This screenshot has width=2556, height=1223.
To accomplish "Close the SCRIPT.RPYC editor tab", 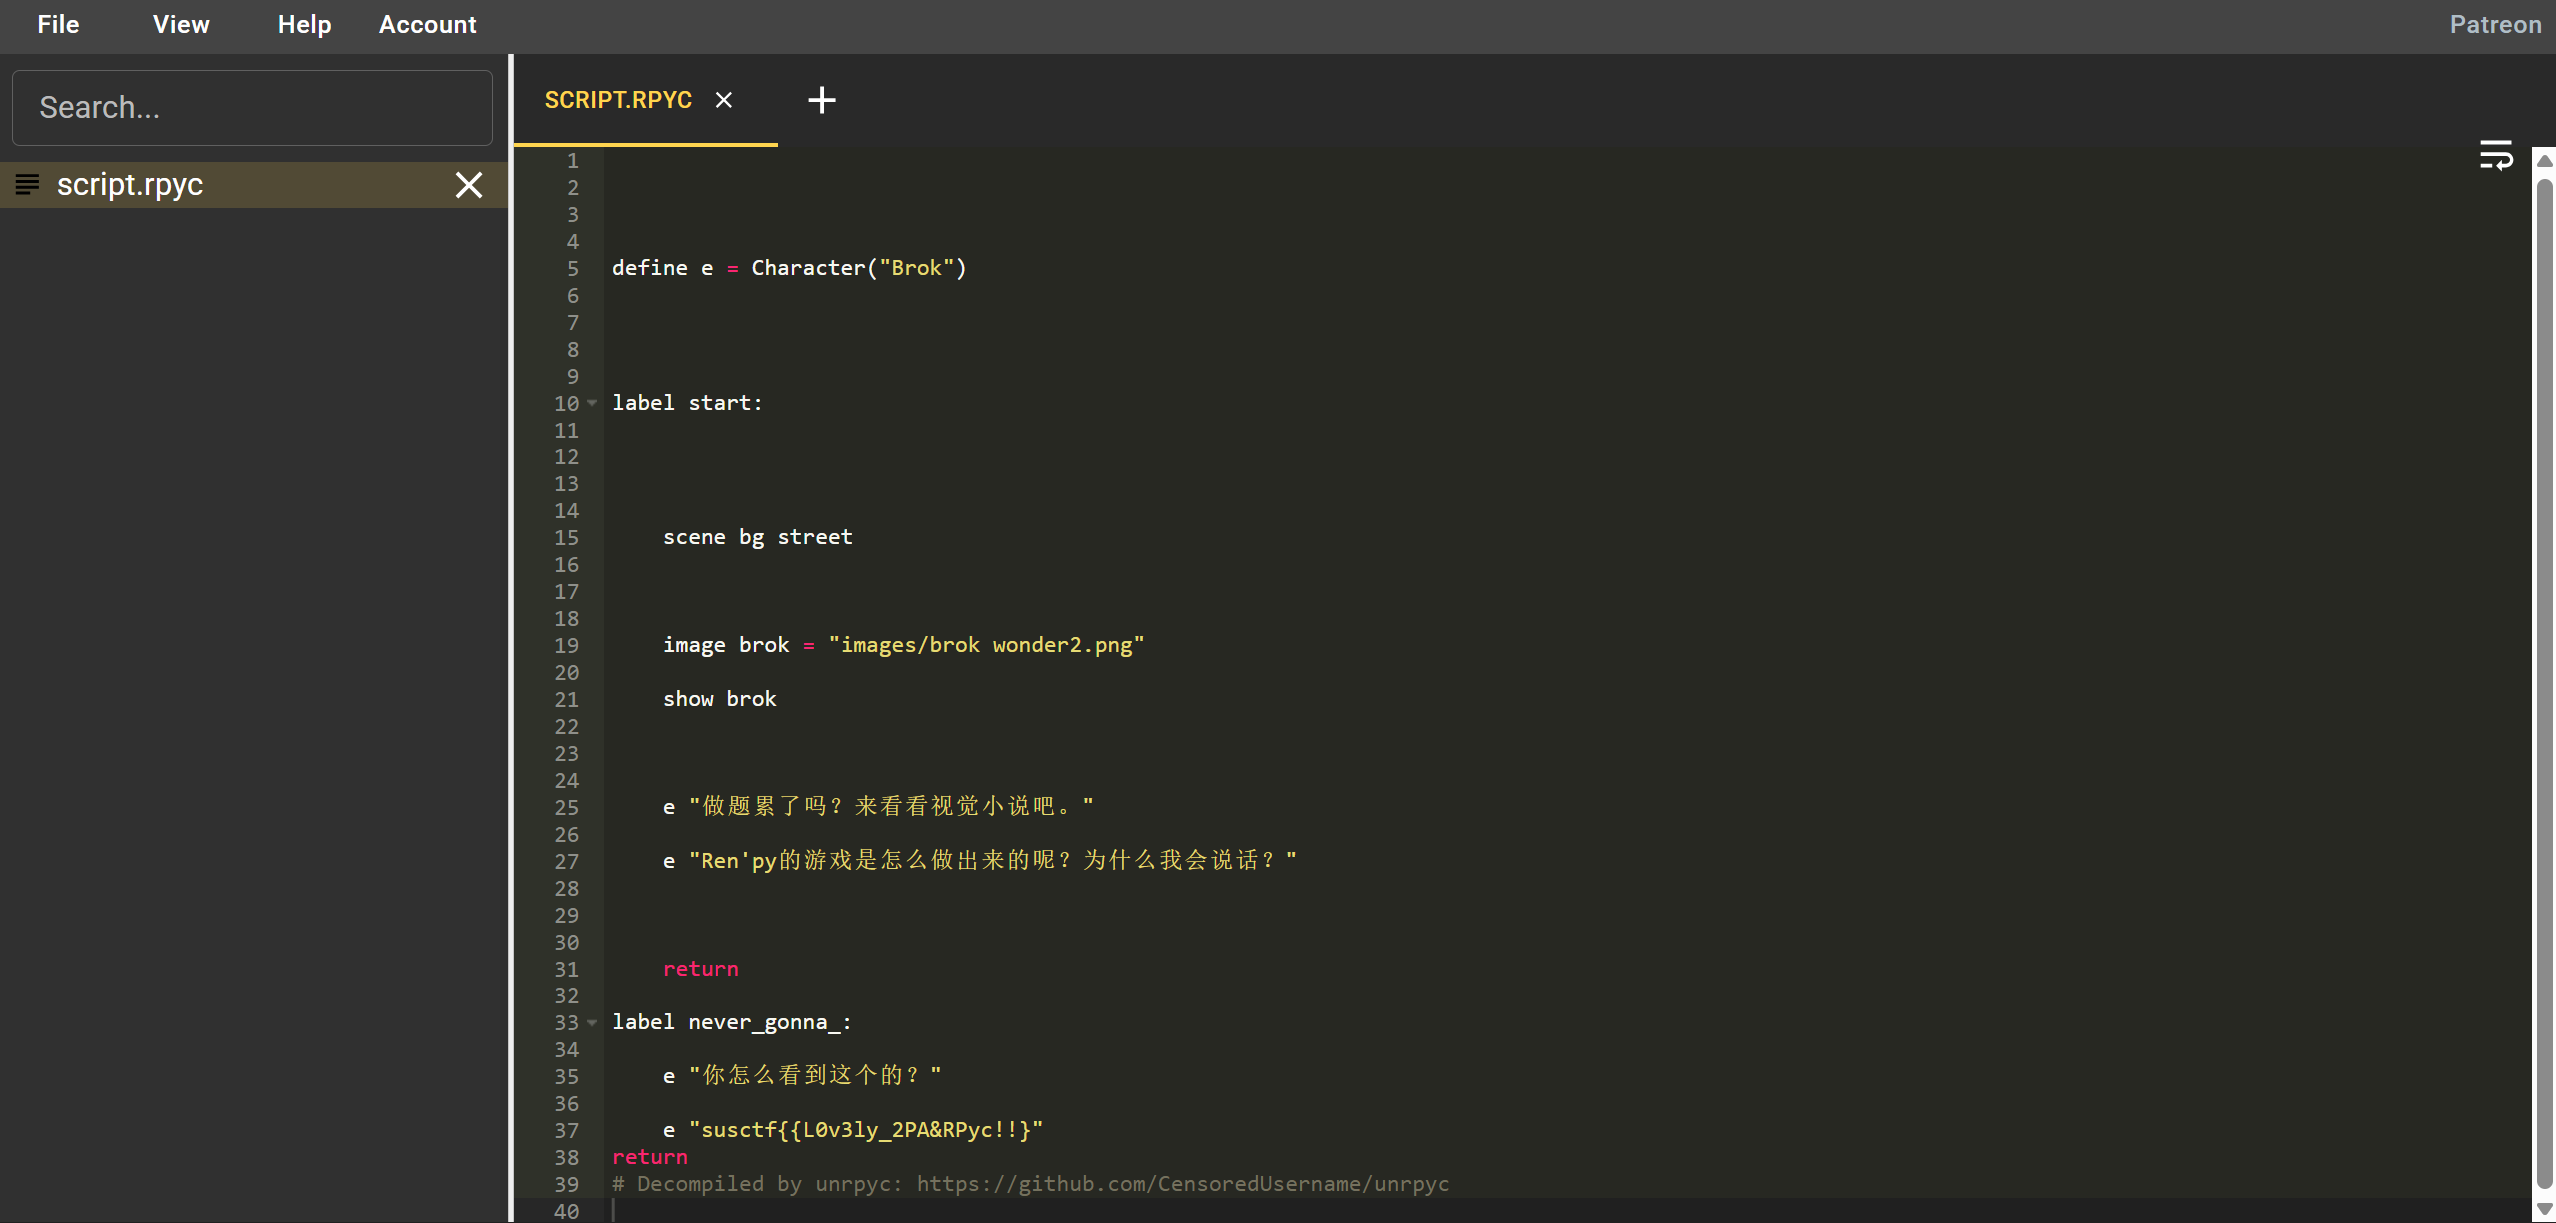I will 724,100.
